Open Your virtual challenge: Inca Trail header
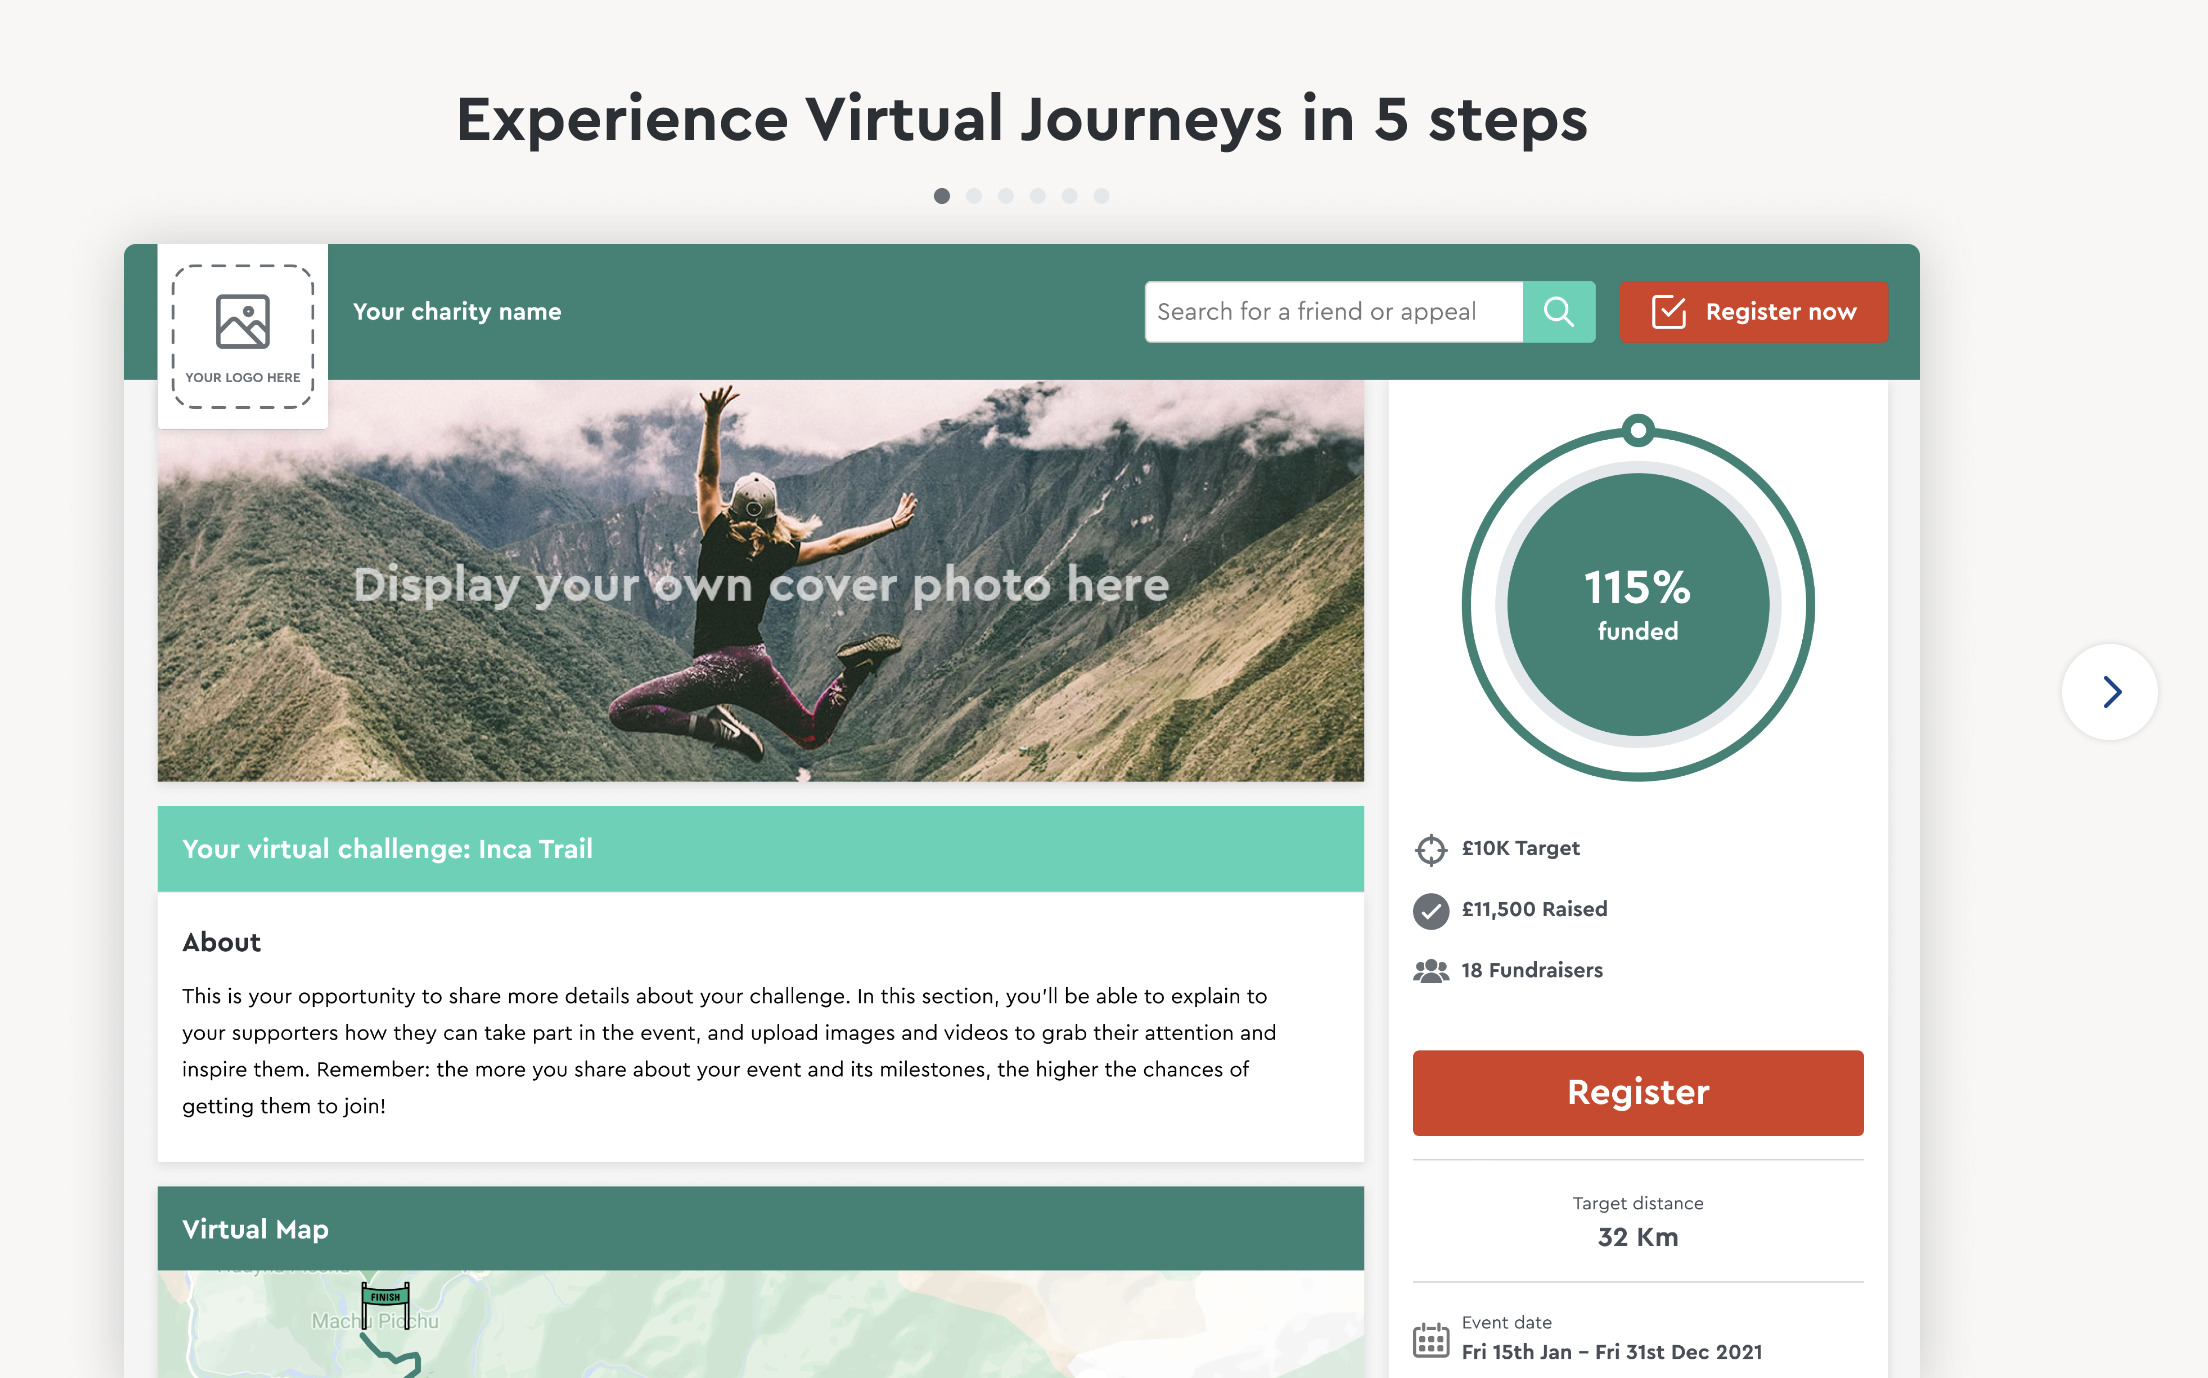Viewport: 2208px width, 1378px height. (x=761, y=849)
